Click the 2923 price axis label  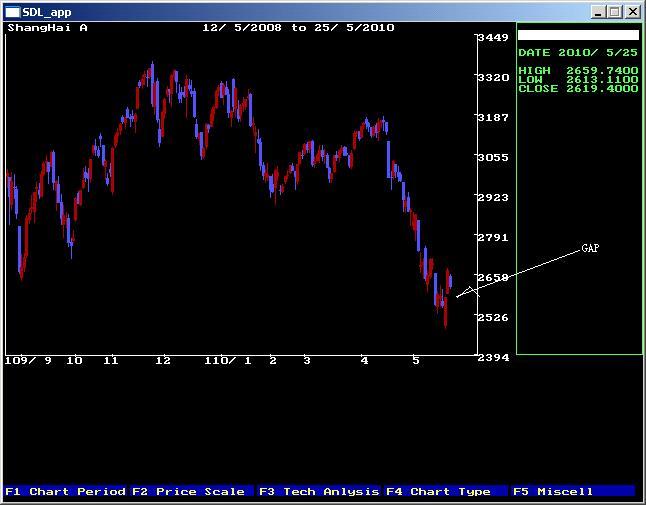click(493, 197)
